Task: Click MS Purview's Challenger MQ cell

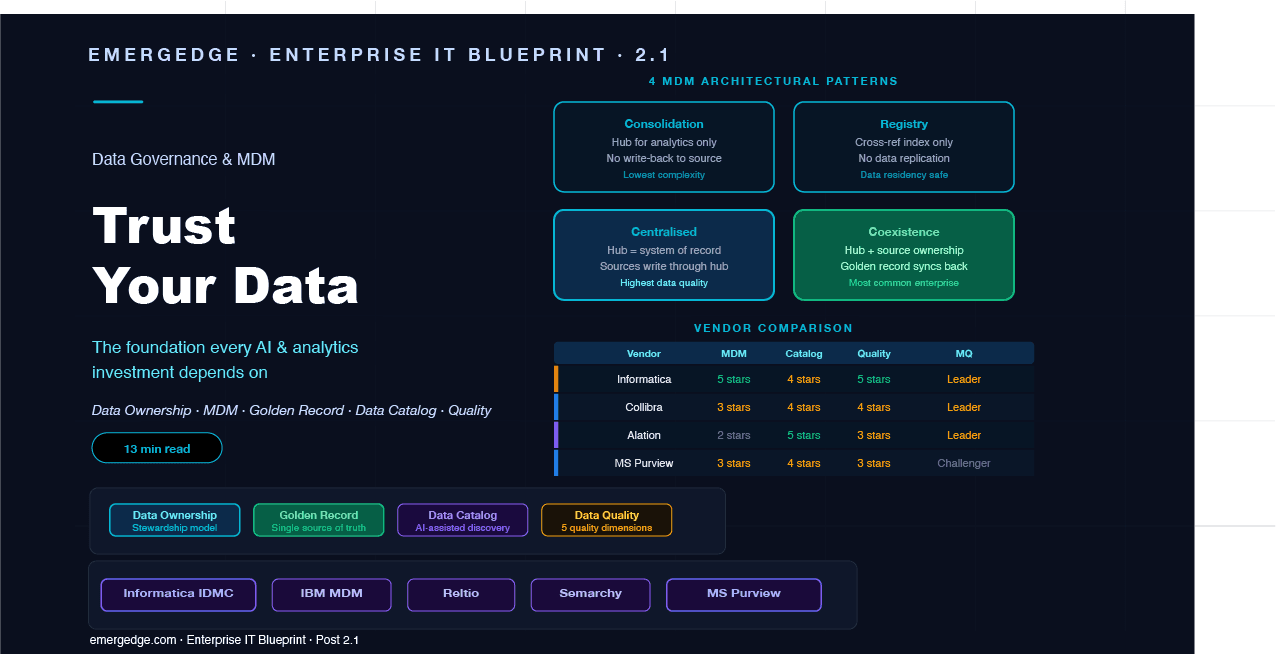Action: tap(964, 464)
